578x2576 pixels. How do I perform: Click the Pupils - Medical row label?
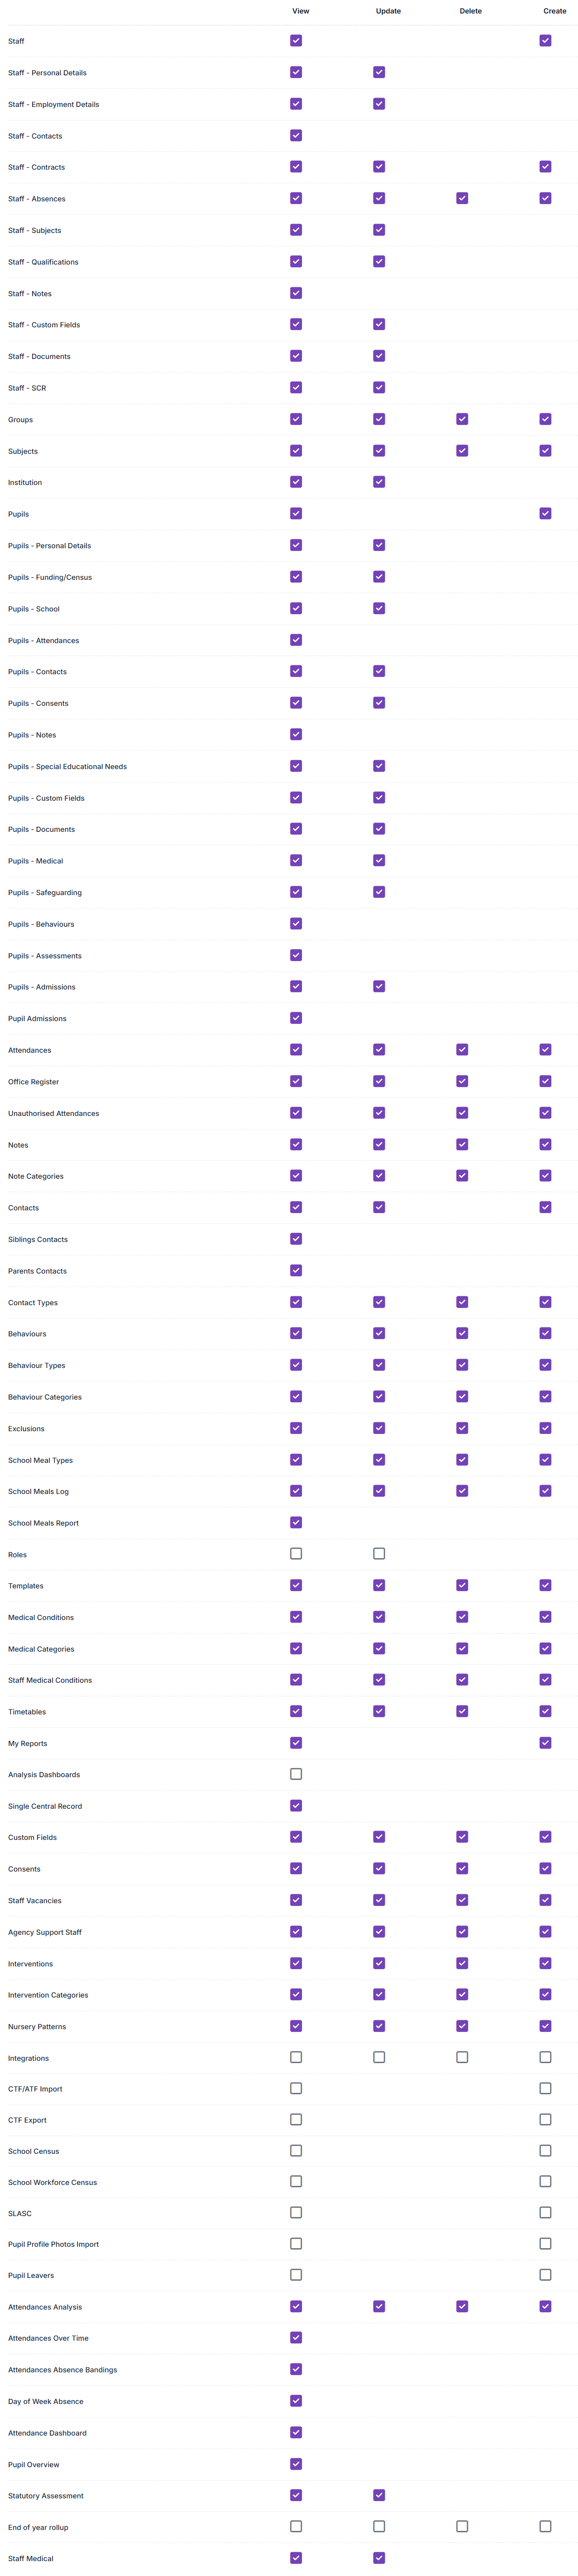[x=35, y=861]
